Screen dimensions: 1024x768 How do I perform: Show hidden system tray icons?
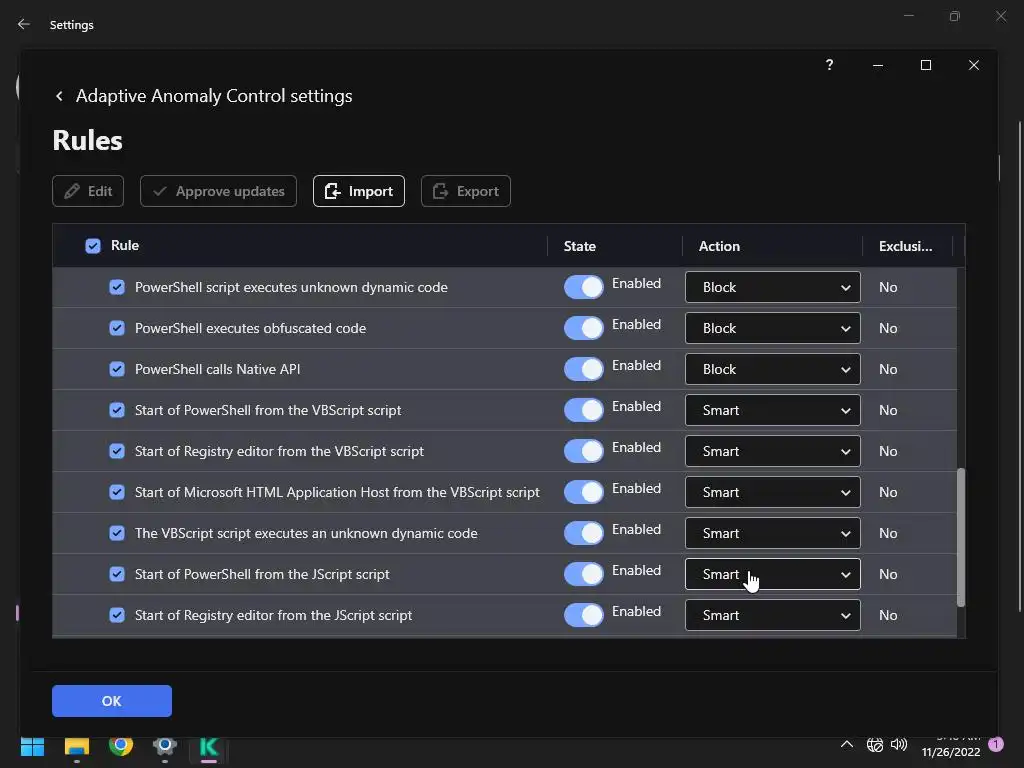(x=846, y=745)
